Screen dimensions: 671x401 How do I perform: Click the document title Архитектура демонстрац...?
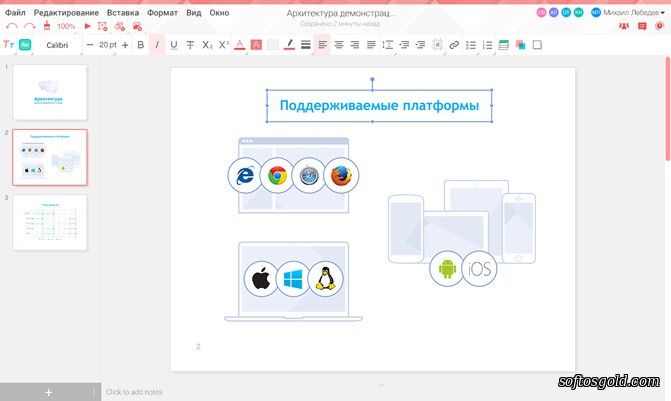[x=341, y=13]
